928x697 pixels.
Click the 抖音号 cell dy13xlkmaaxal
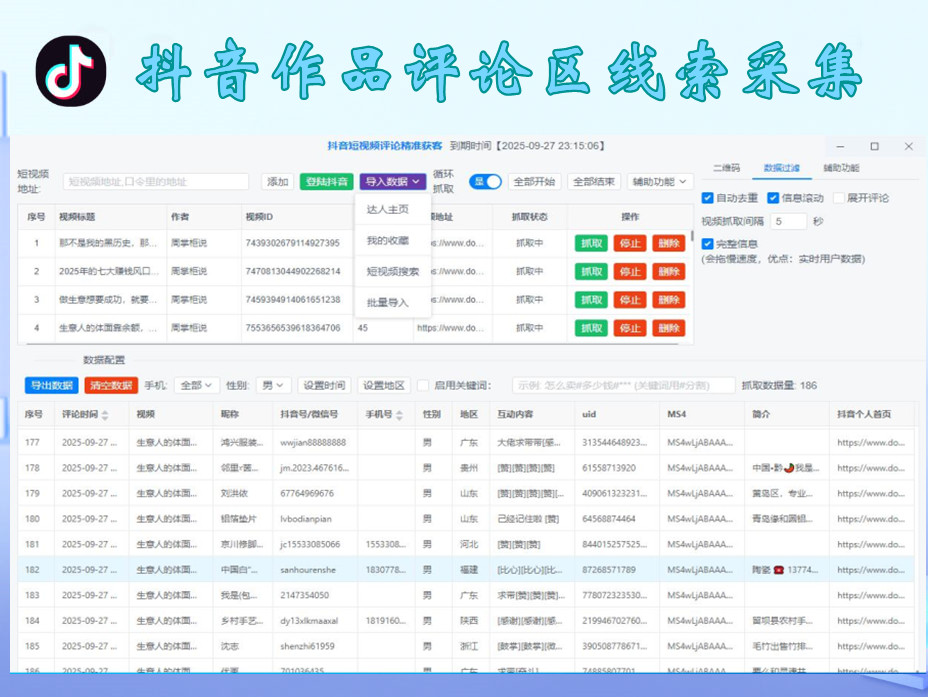(309, 621)
